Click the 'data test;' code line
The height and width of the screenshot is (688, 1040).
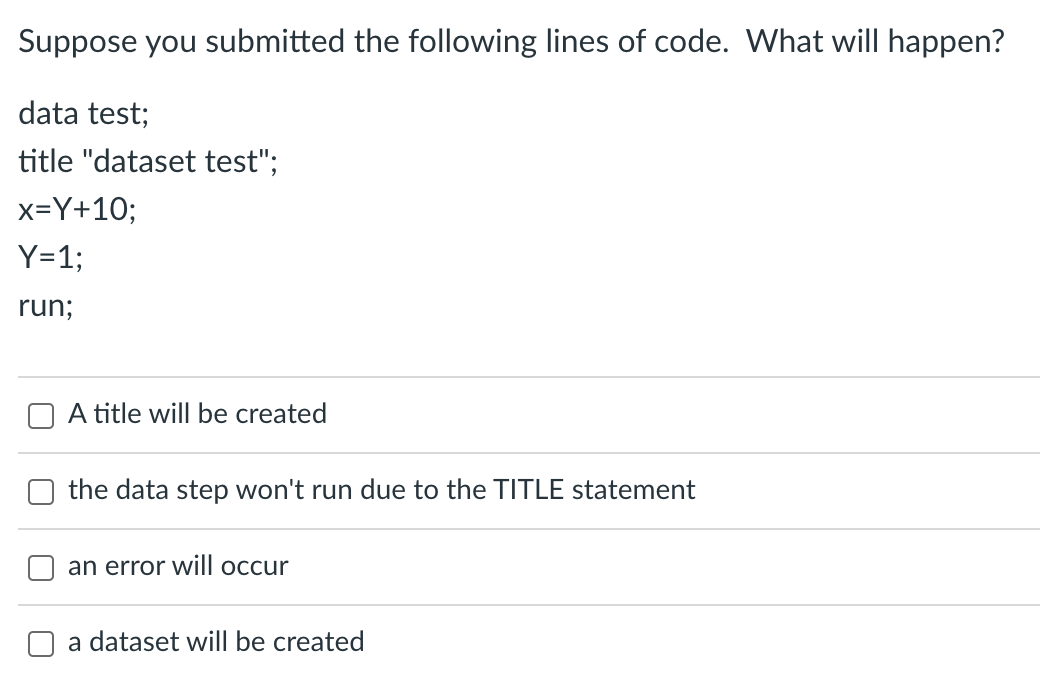point(84,113)
